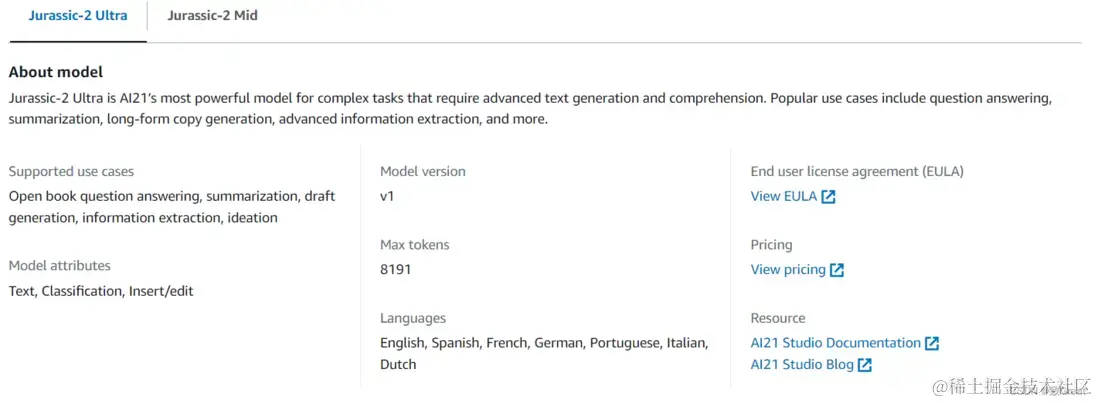Click the Supported use cases label
The height and width of the screenshot is (403, 1098).
71,172
